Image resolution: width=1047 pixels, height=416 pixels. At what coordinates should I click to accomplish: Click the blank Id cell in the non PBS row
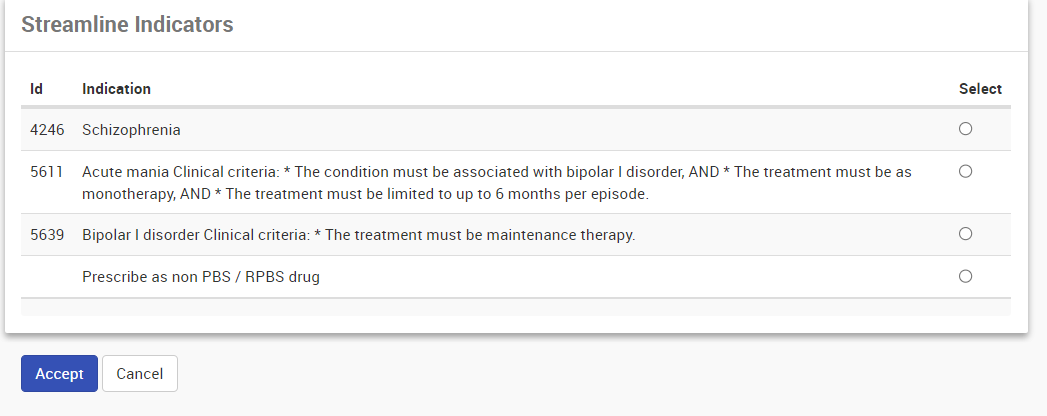pyautogui.click(x=47, y=277)
